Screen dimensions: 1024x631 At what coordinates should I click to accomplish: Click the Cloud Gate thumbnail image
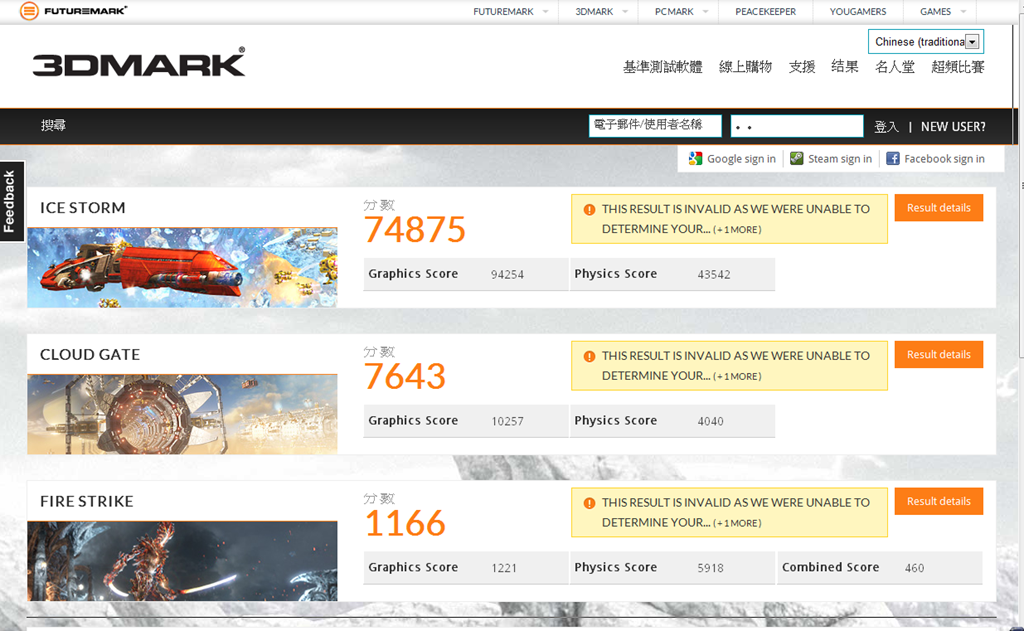click(182, 415)
